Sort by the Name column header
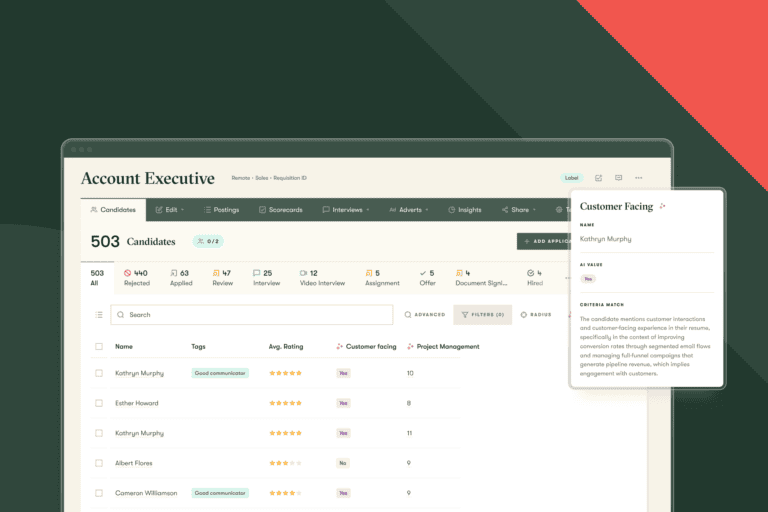 (124, 346)
